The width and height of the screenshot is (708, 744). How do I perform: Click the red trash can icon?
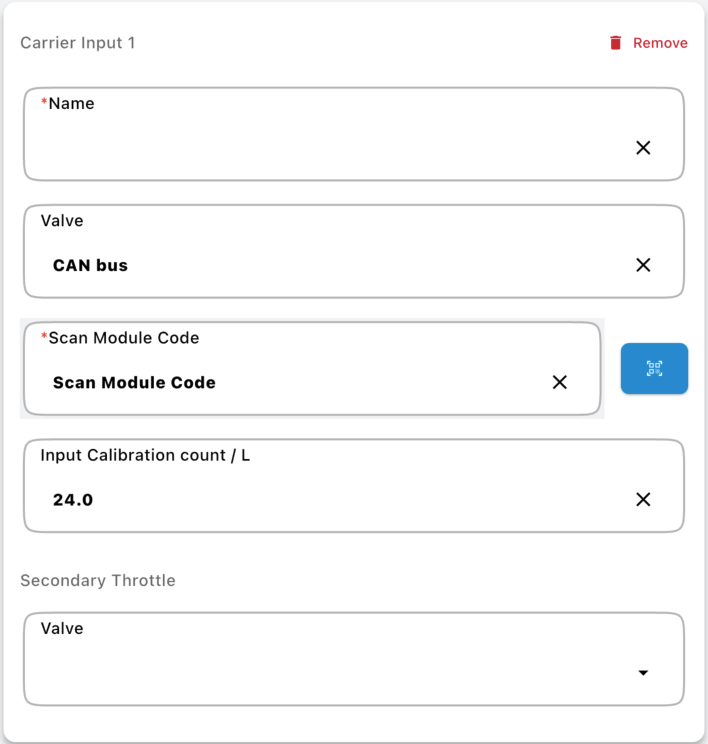pyautogui.click(x=616, y=43)
